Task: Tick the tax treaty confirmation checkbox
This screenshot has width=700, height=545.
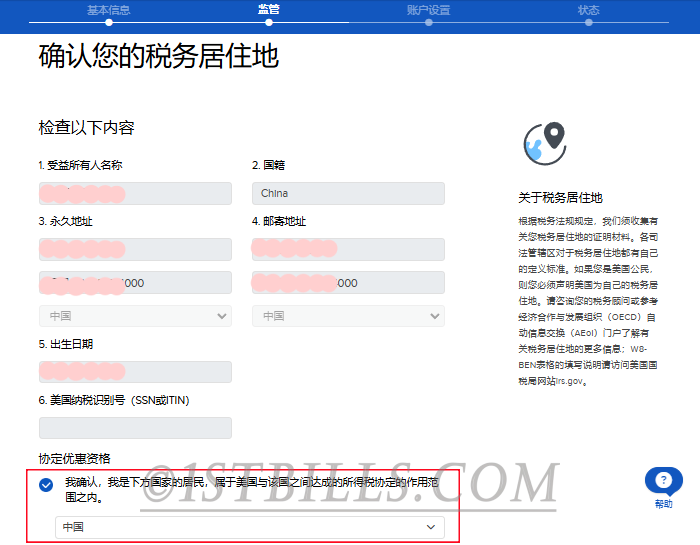Action: point(46,485)
